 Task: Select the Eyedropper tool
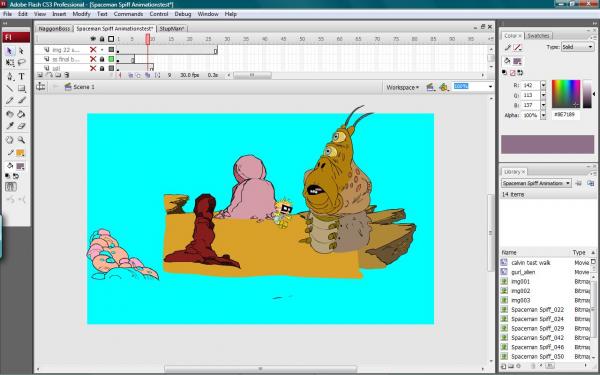pyautogui.click(x=10, y=126)
